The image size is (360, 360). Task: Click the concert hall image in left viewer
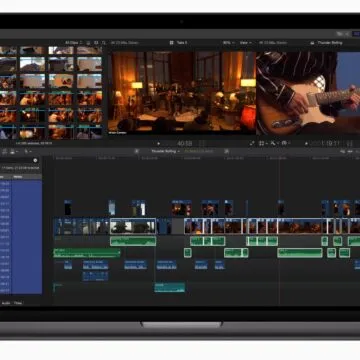pyautogui.click(x=182, y=93)
